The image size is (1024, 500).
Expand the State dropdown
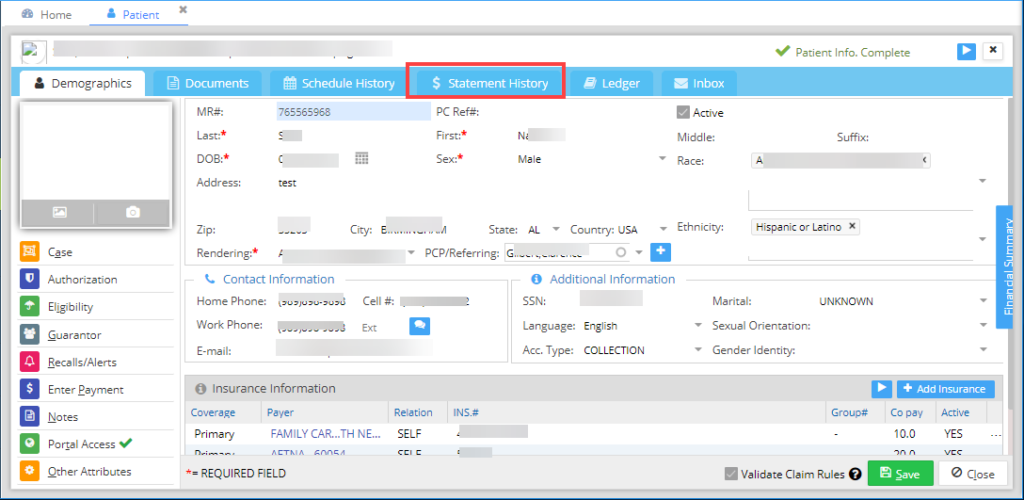pos(556,230)
